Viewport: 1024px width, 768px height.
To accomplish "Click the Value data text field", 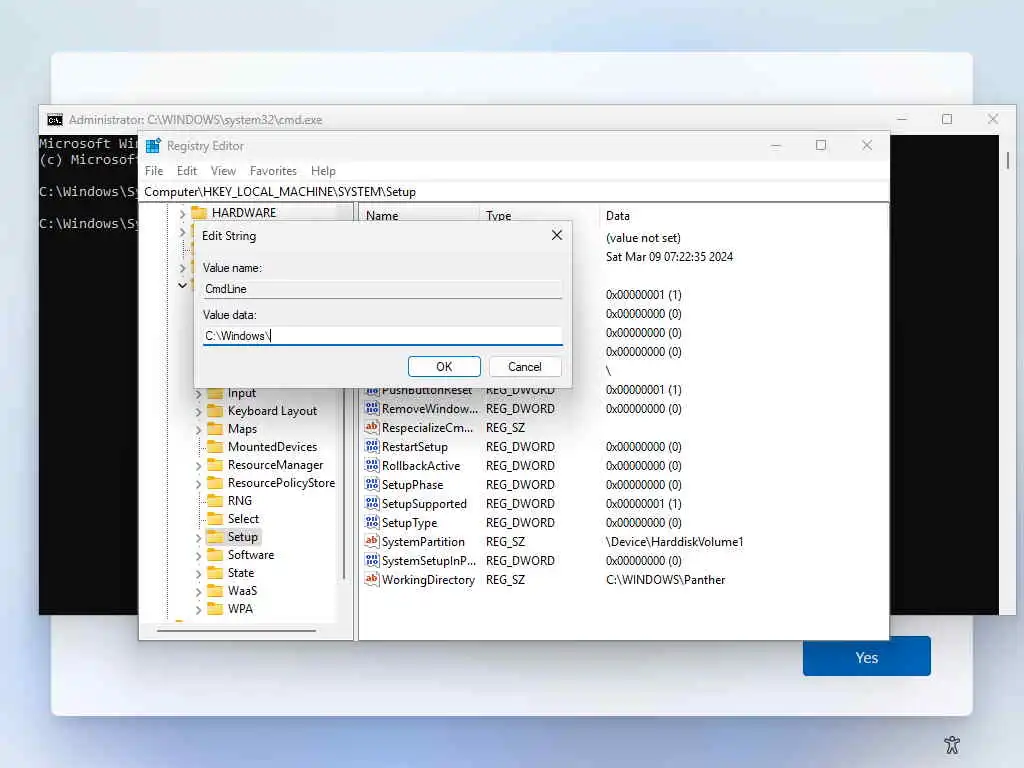I will [382, 336].
